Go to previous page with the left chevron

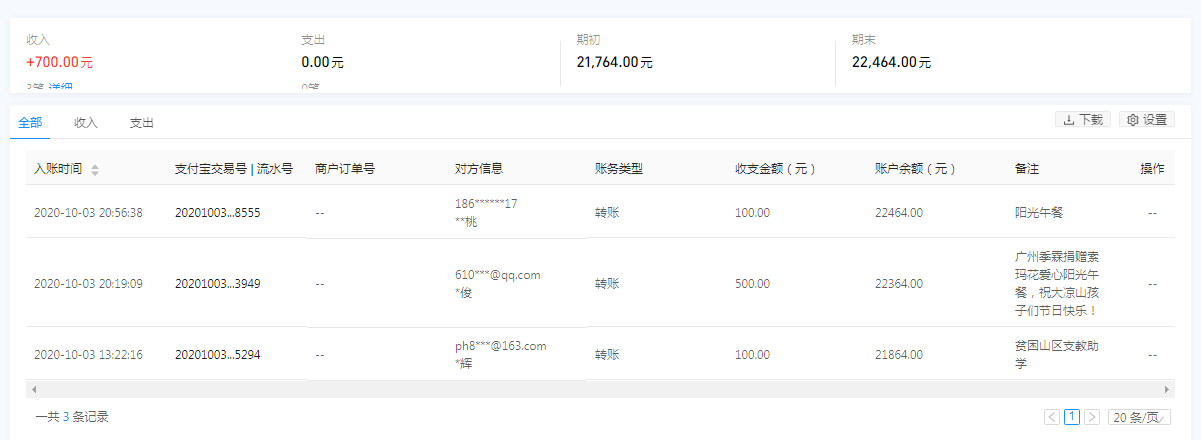[1051, 417]
